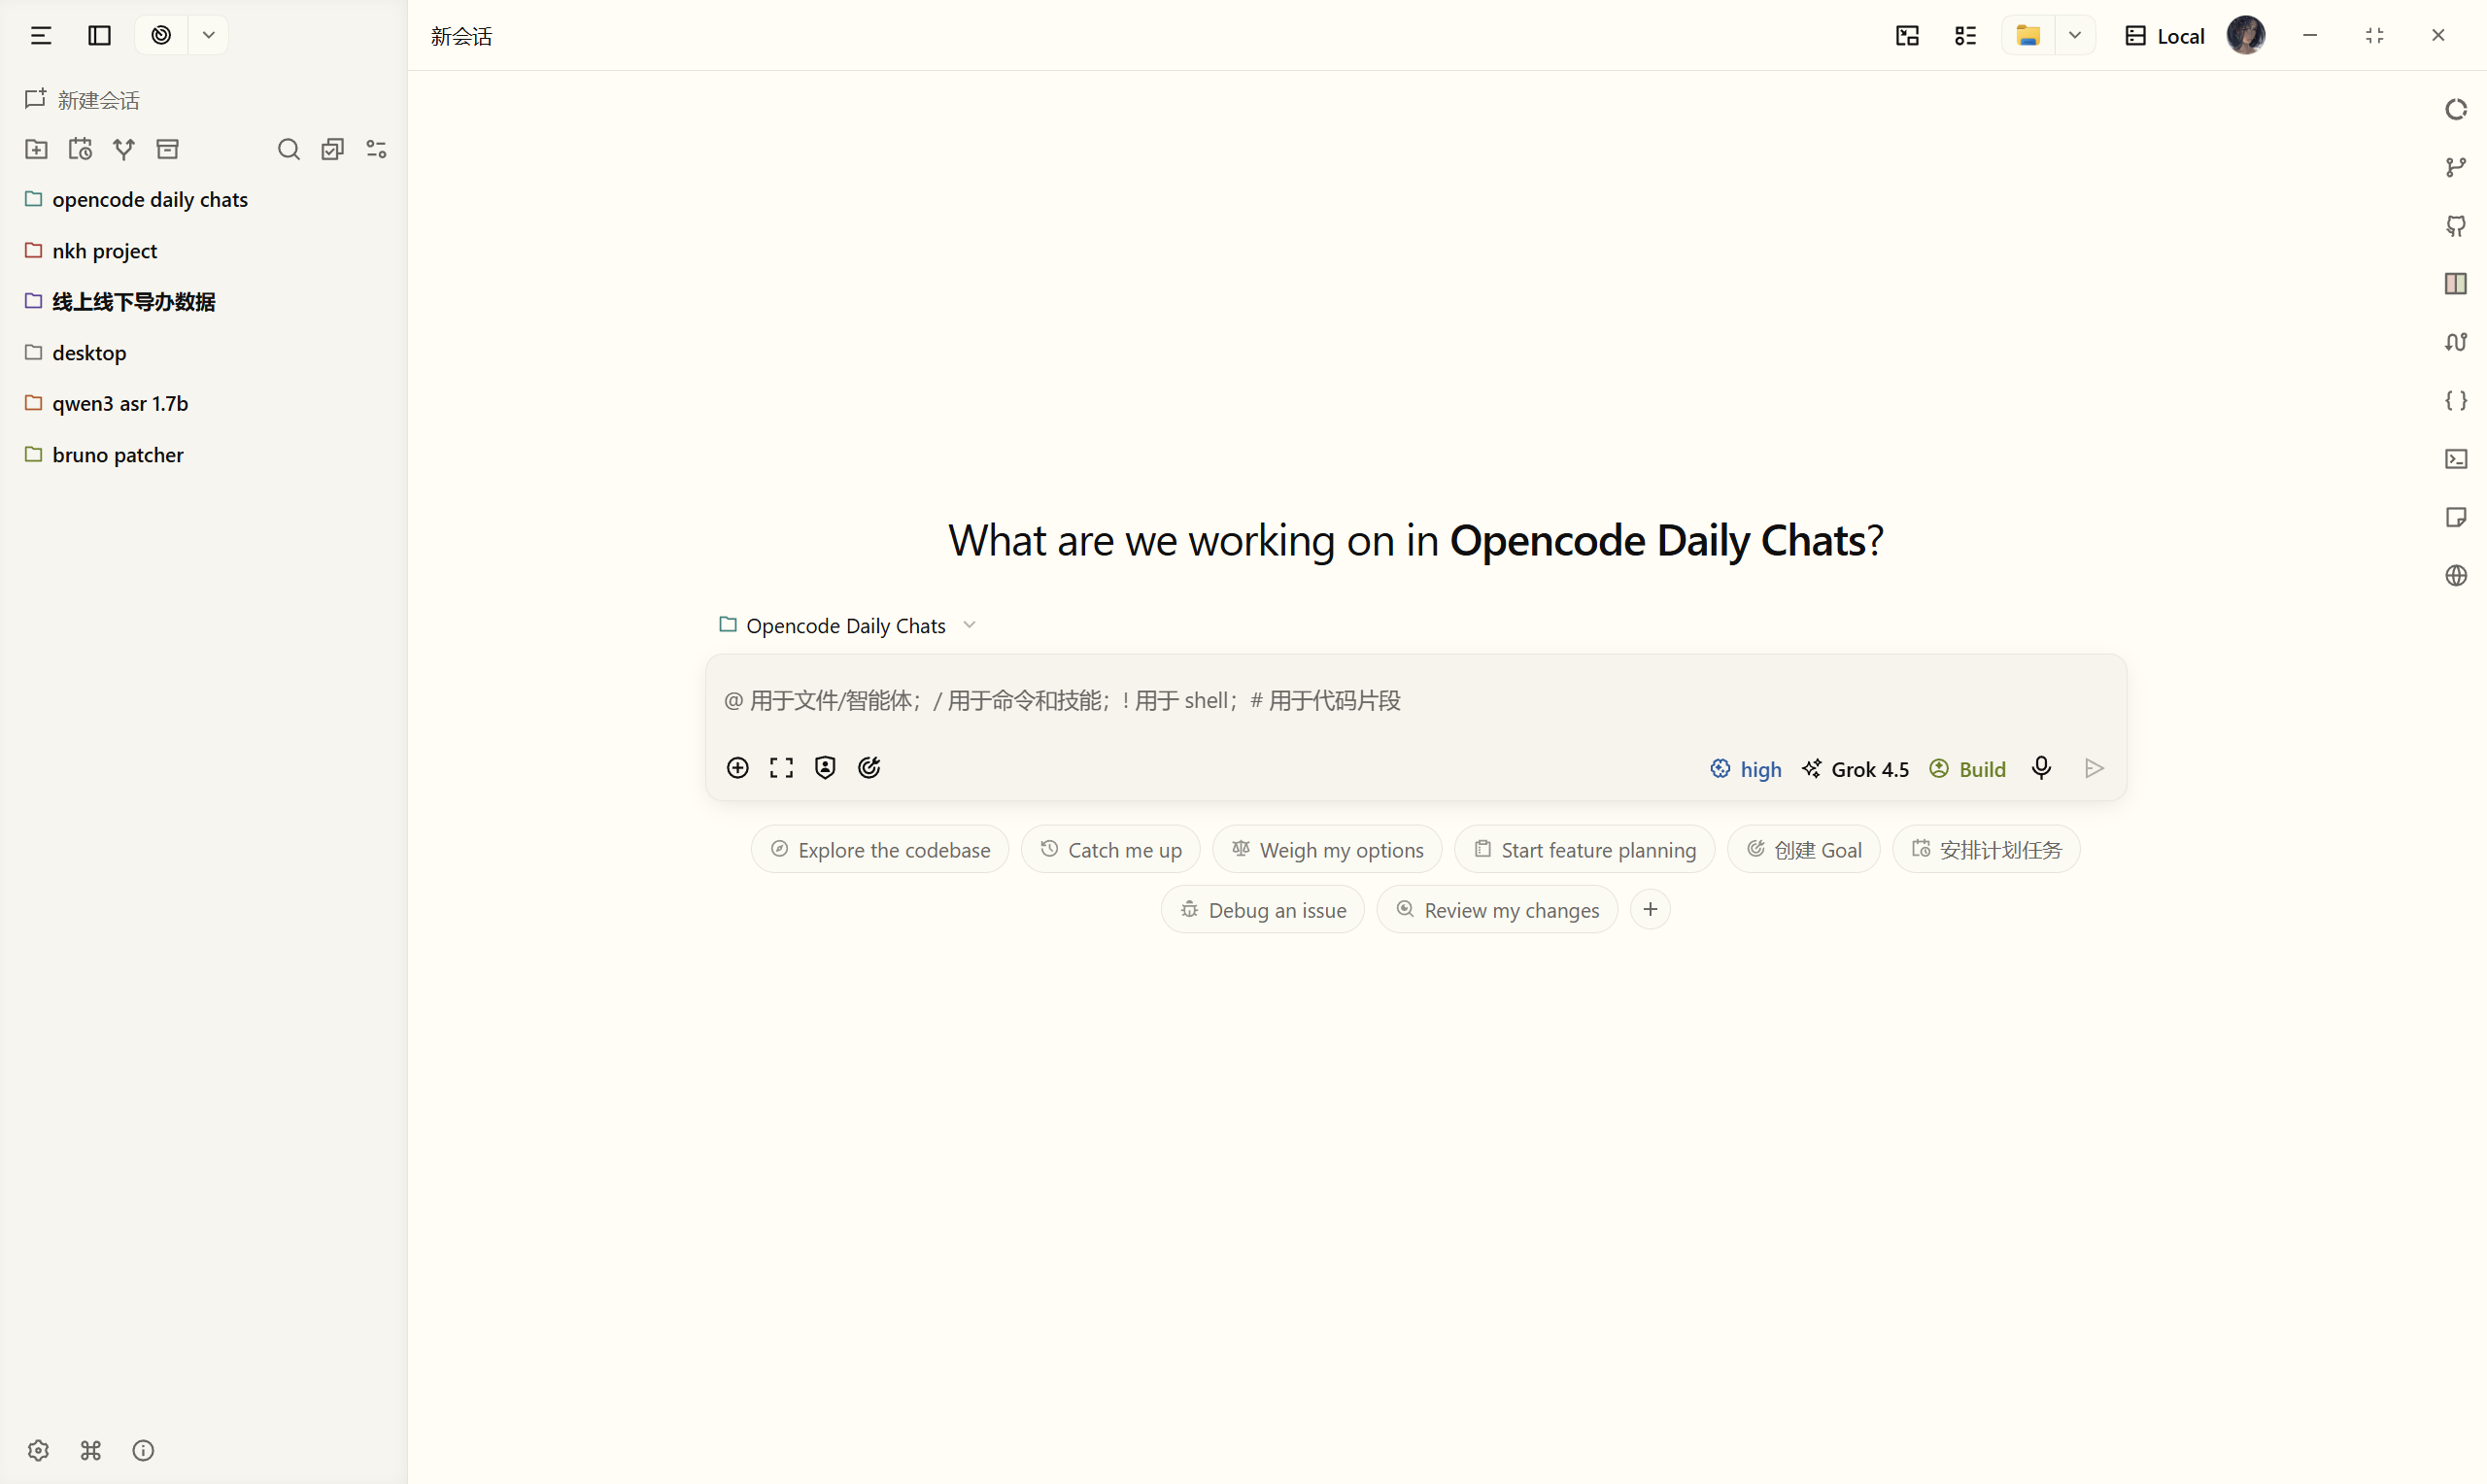Viewport: 2487px width, 1484px height.
Task: Click the multi-select checkbox icon in sidebar
Action: [333, 149]
